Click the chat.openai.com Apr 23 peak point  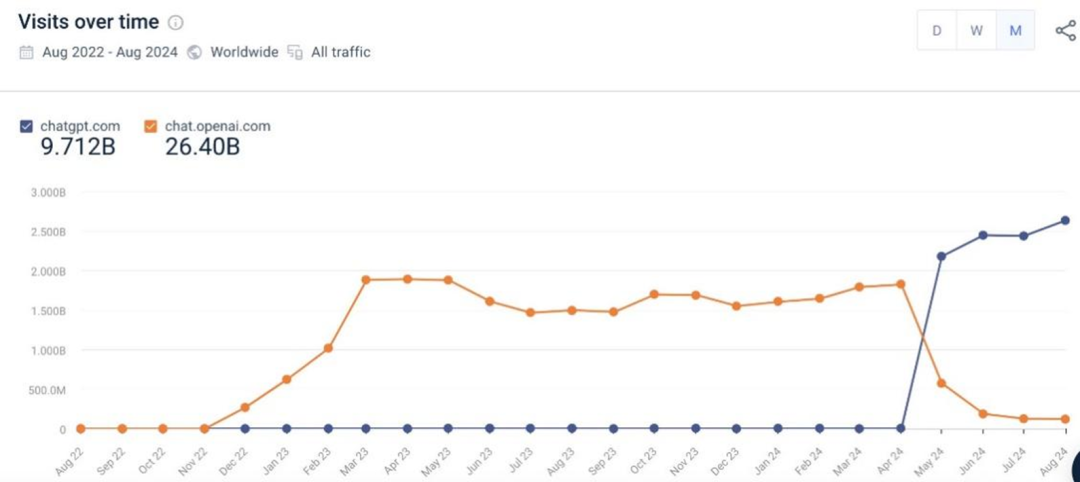[x=407, y=279]
